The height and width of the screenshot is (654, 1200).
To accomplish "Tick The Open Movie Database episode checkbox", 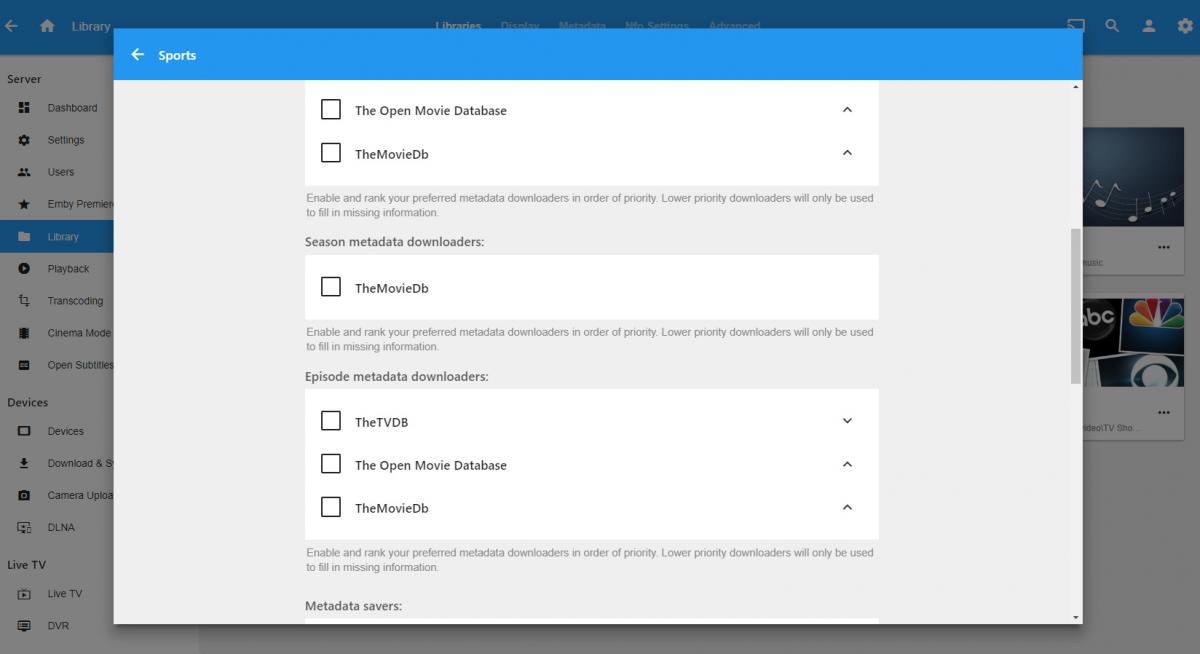I will [331, 464].
